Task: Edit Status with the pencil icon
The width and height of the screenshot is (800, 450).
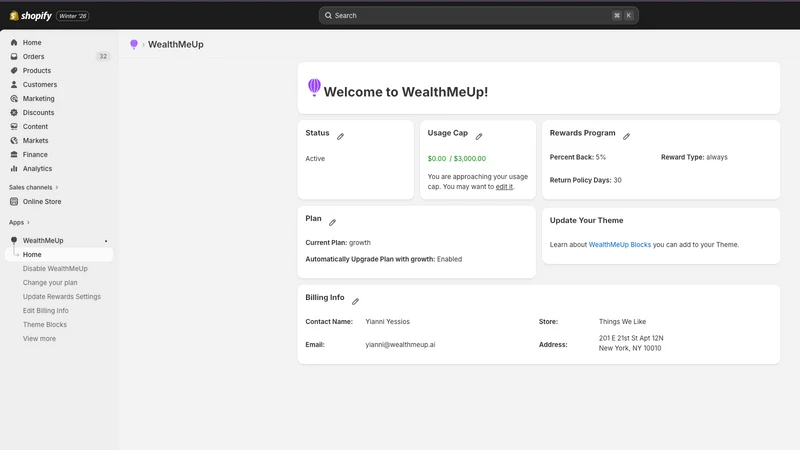Action: click(340, 136)
